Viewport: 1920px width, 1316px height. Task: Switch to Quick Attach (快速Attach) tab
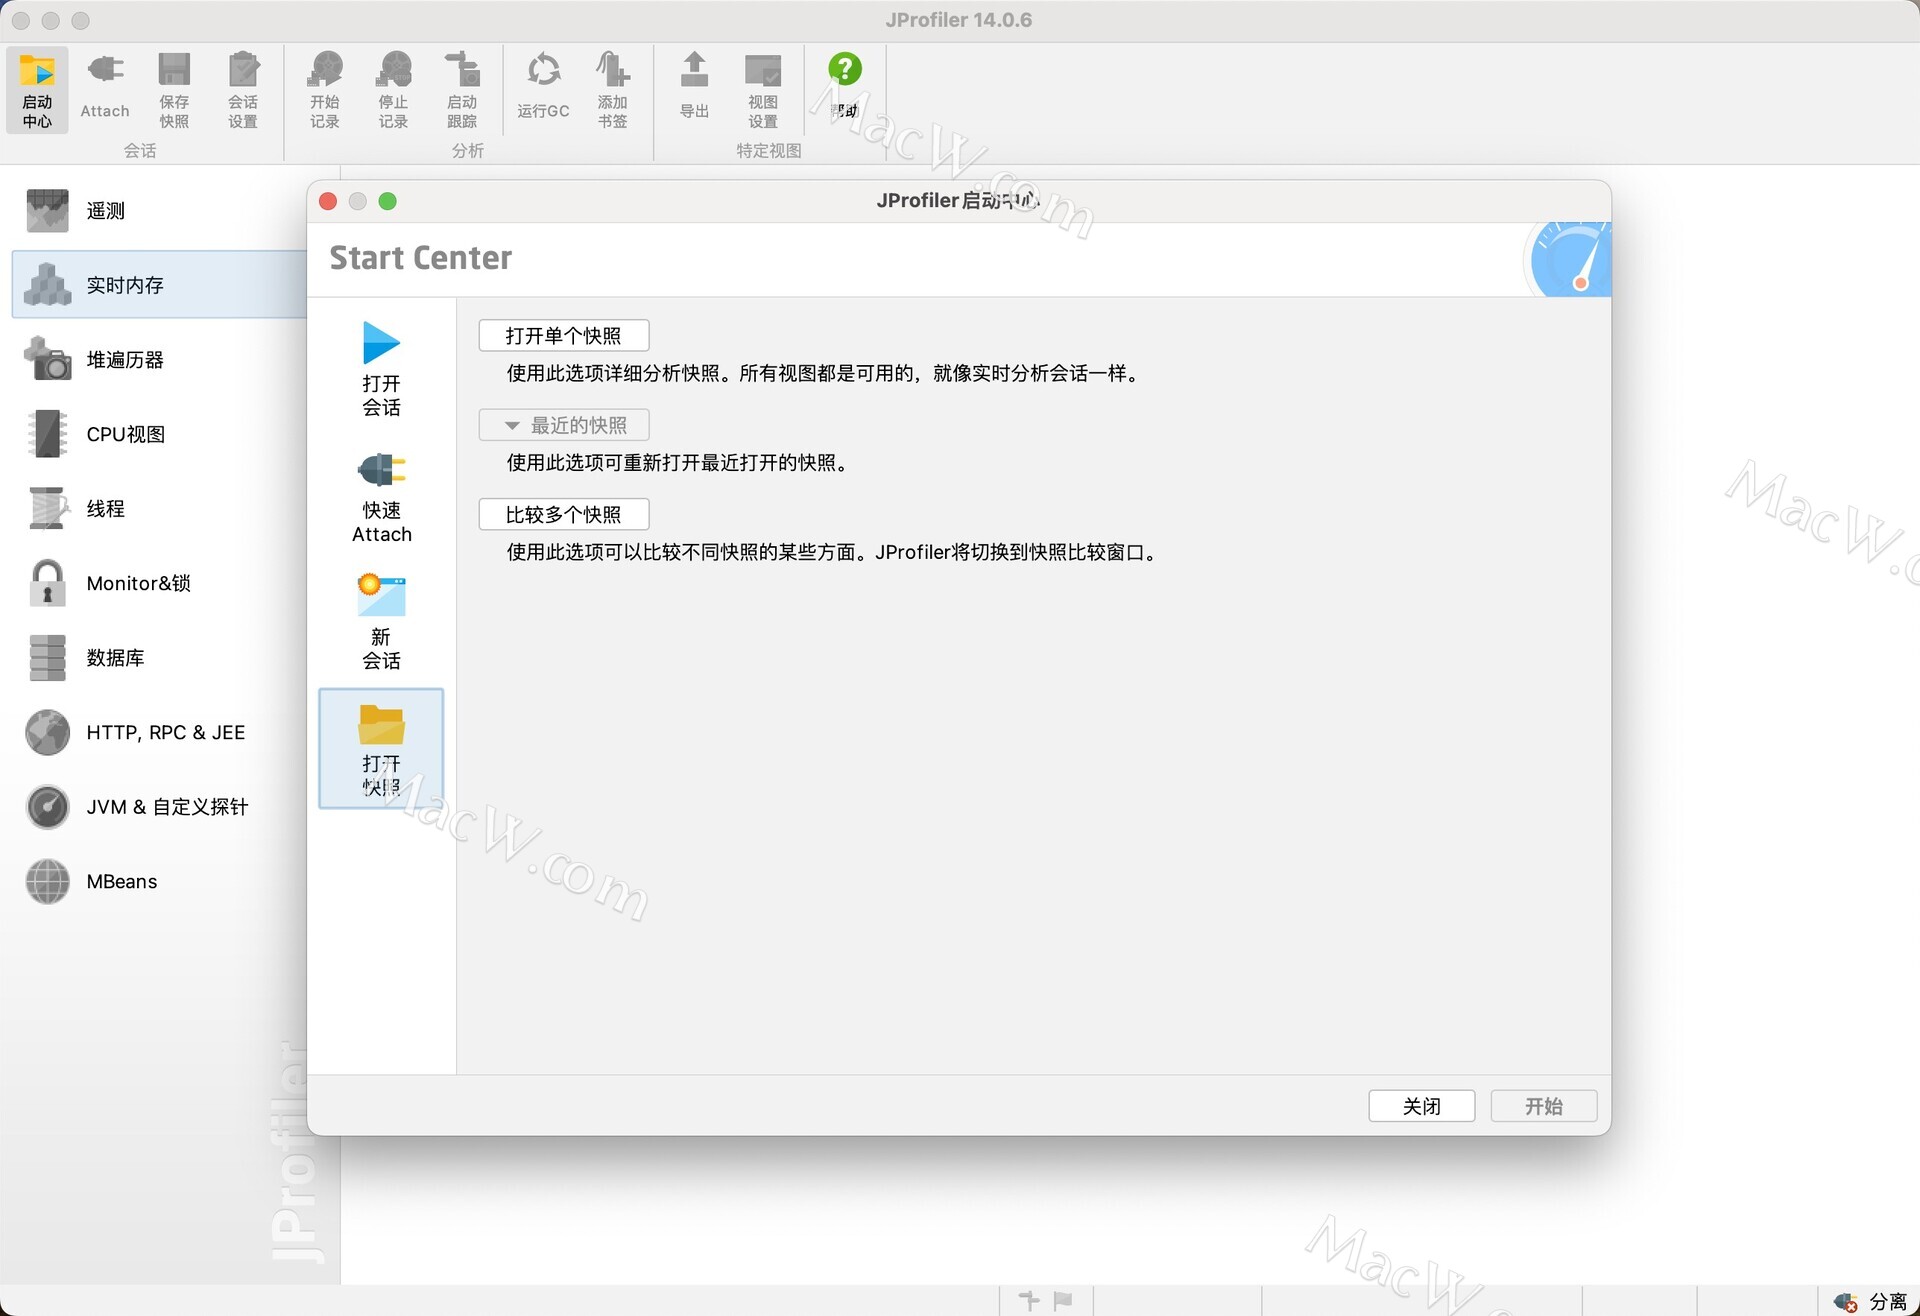point(381,496)
